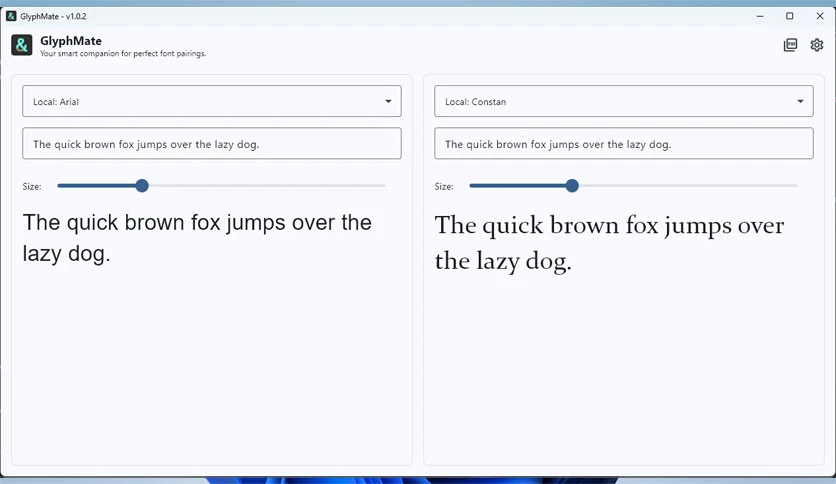Click the Arial dropdown arrow
The height and width of the screenshot is (484, 836).
click(388, 101)
